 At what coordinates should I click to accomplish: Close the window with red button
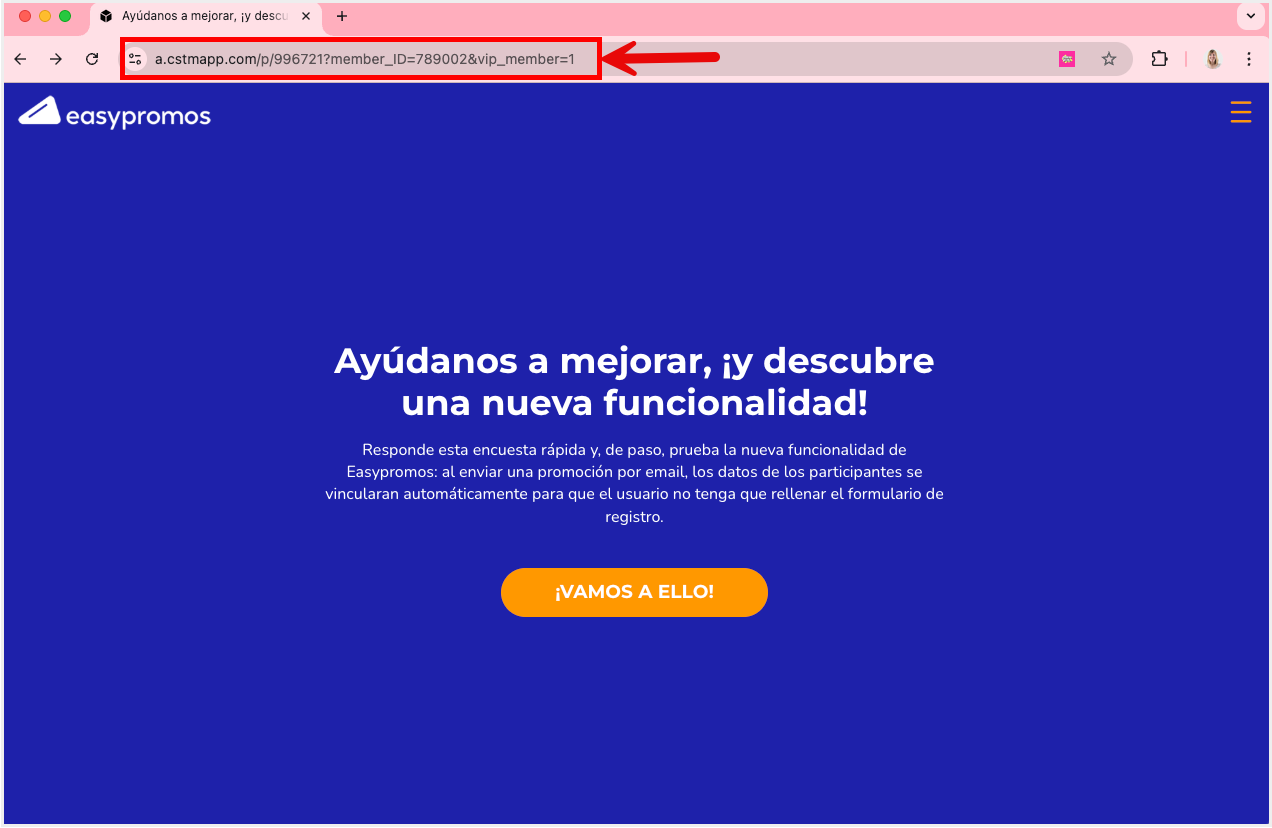(x=25, y=16)
